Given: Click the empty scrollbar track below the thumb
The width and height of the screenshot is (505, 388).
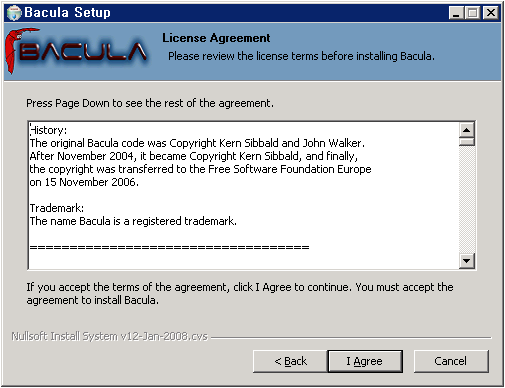Looking at the screenshot, I should (467, 200).
